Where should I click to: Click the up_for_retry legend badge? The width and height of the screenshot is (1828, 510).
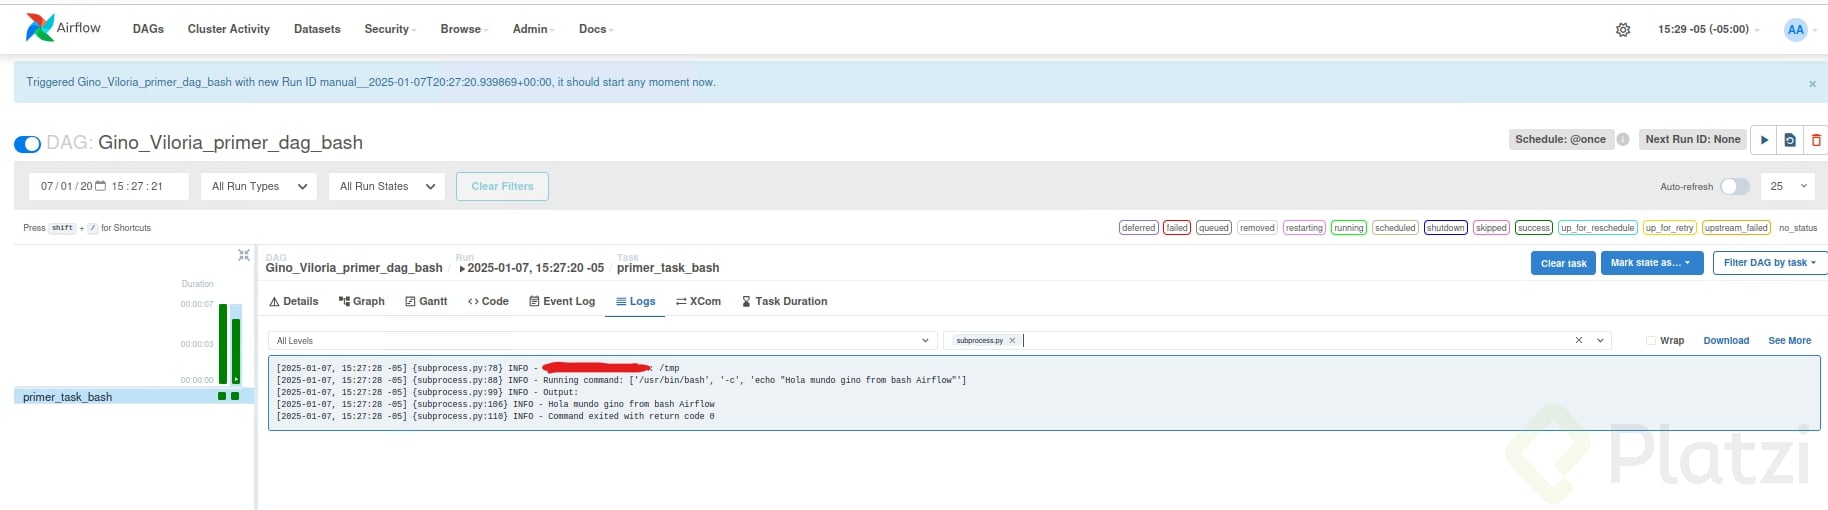1669,228
